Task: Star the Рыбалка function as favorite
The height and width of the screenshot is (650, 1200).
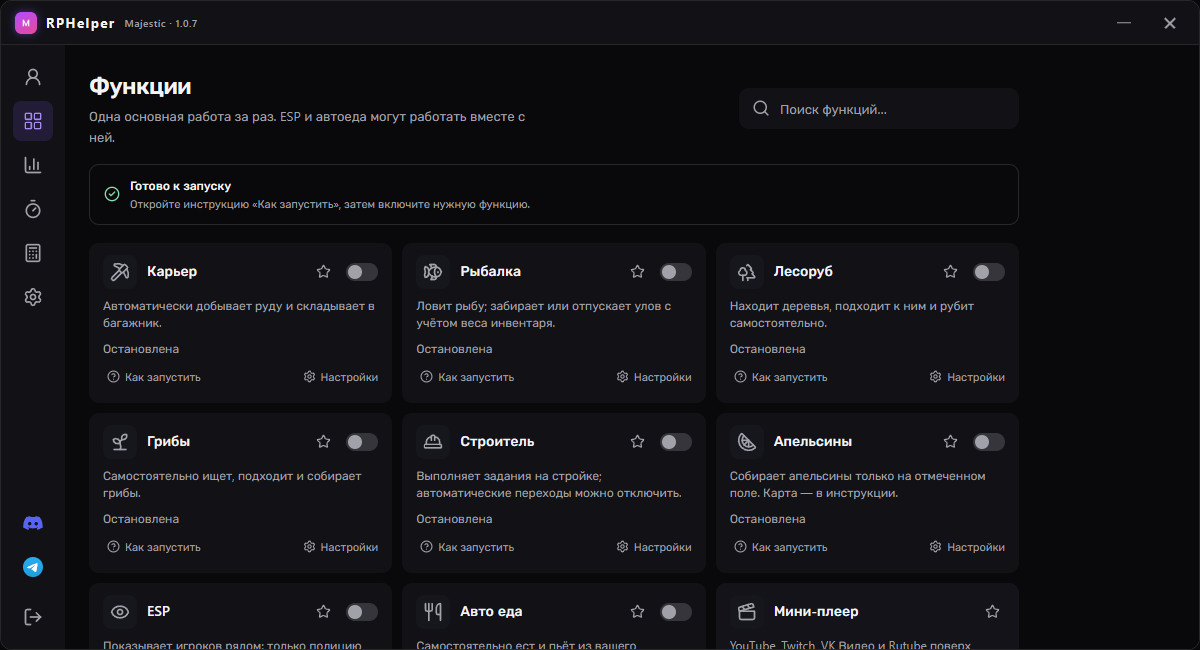Action: click(638, 271)
